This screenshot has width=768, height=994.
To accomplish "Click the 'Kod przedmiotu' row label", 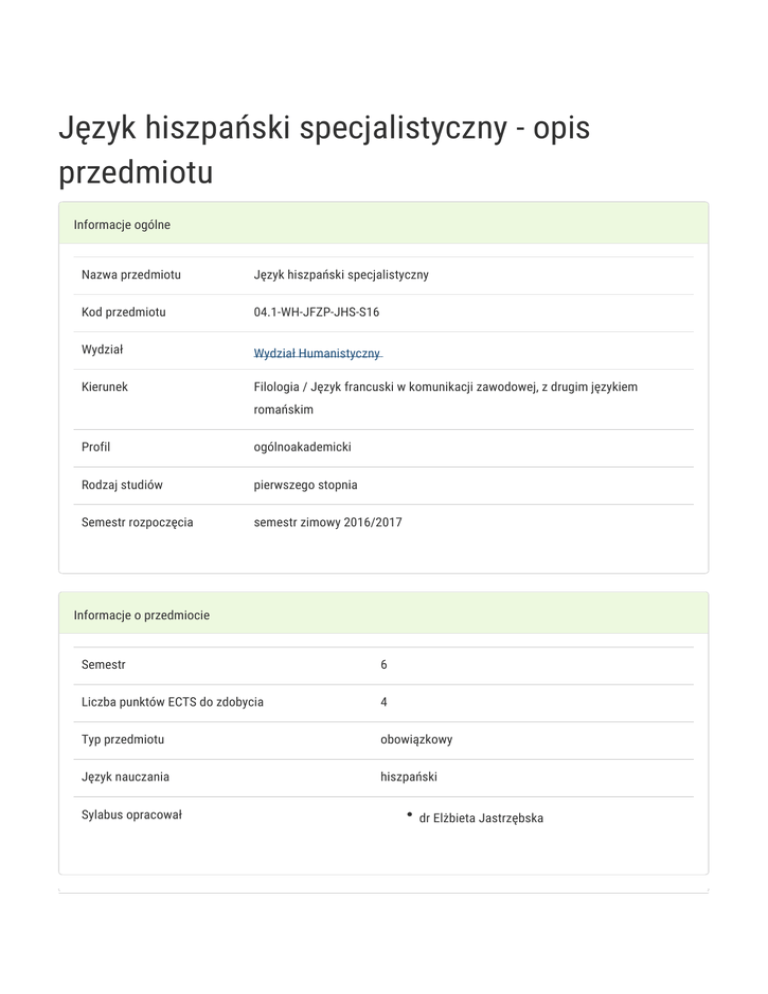I will tap(124, 312).
